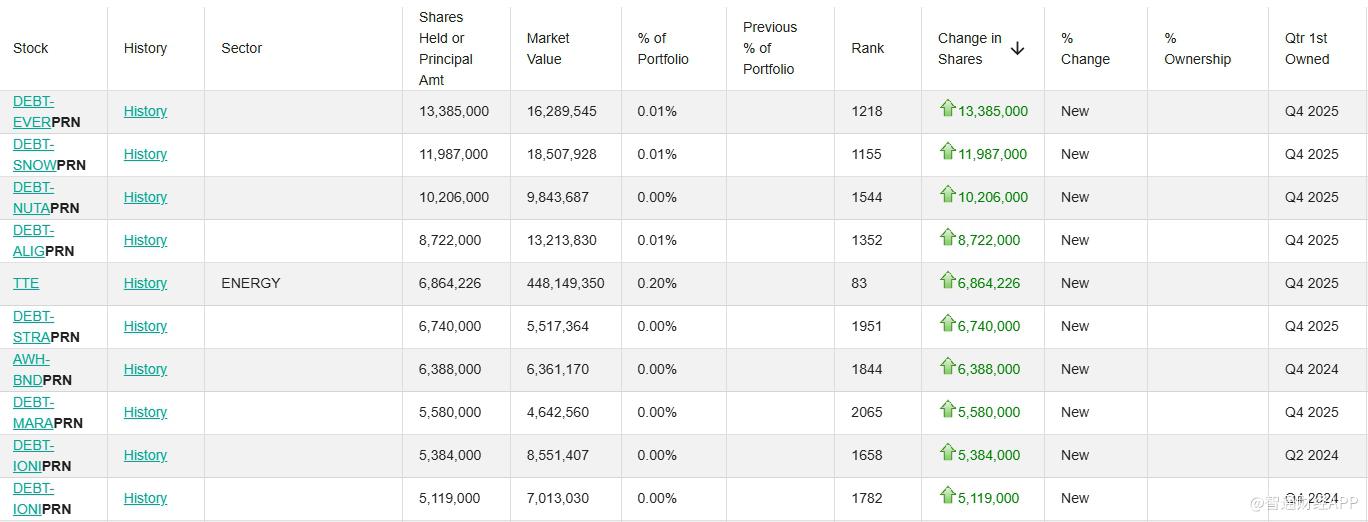View History for the TTE row
This screenshot has width=1368, height=522.
tap(145, 283)
